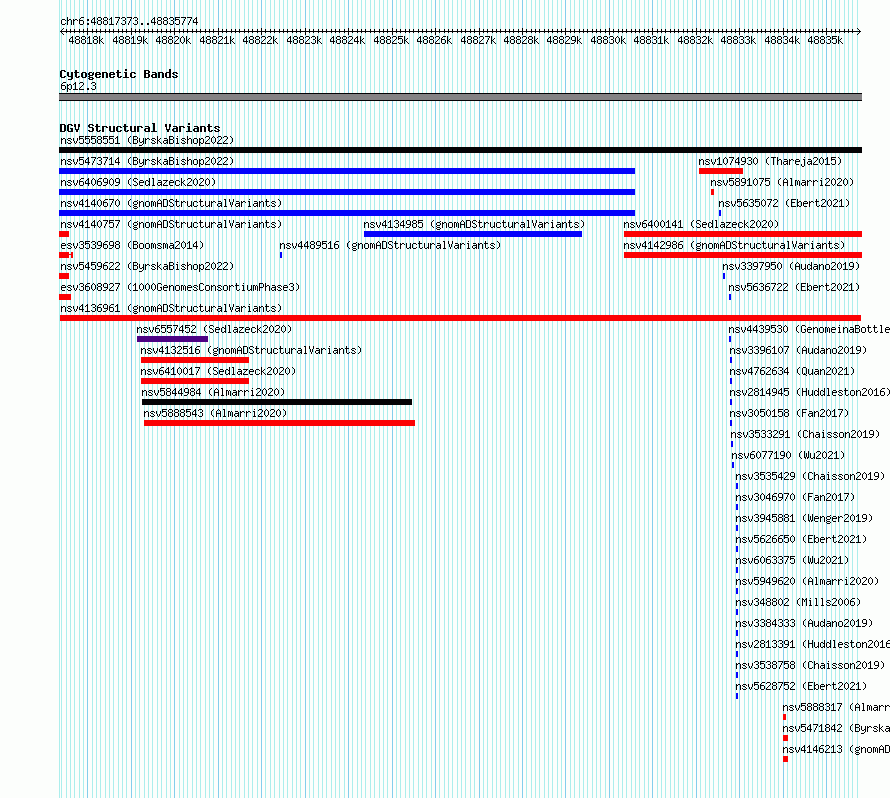Click the 6p12.3 cytogenetic band bar
Screen dimensions: 890x798
tap(460, 97)
